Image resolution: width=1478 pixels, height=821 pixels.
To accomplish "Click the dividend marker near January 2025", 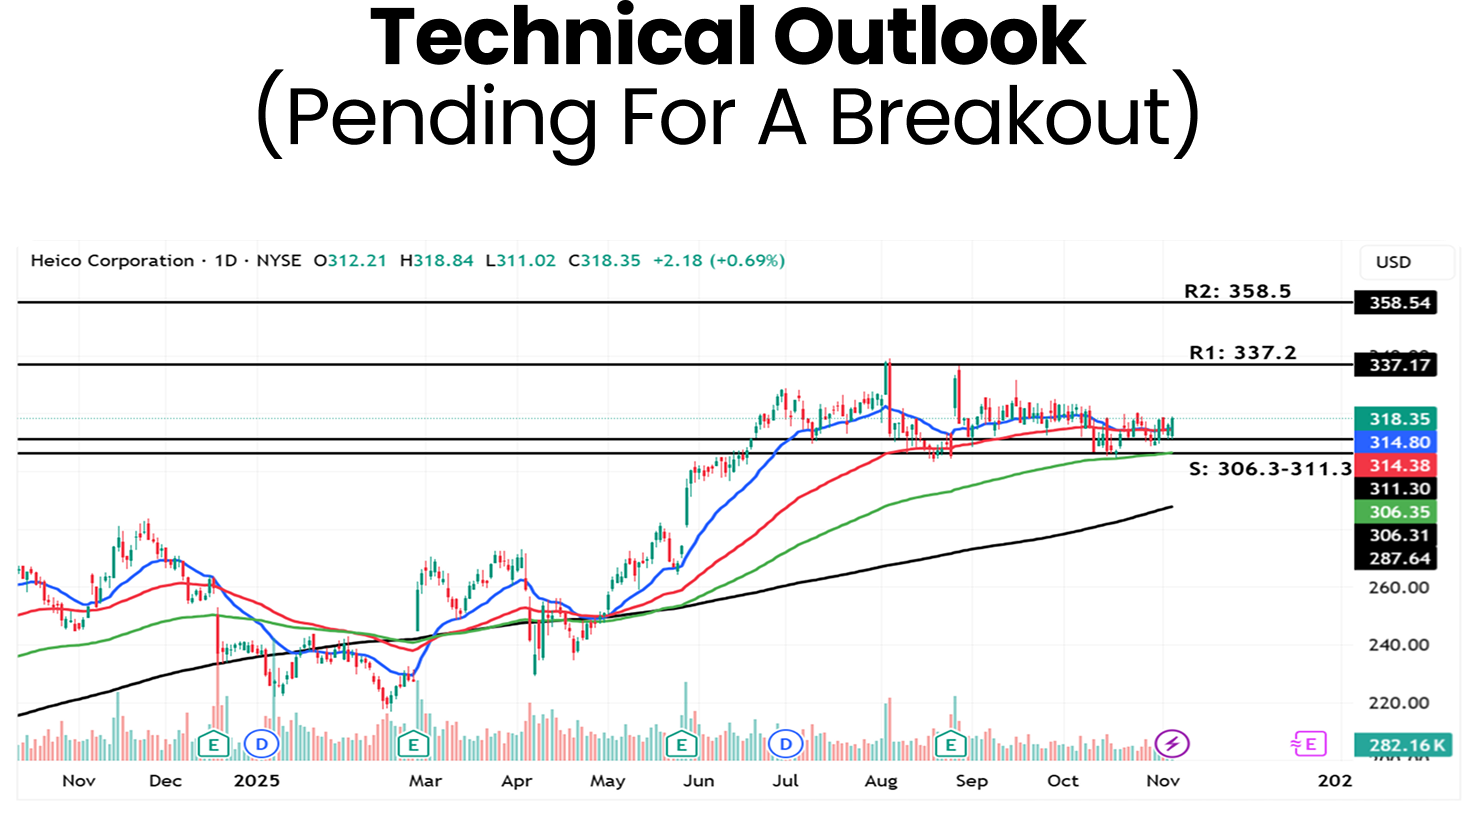I will pos(261,744).
